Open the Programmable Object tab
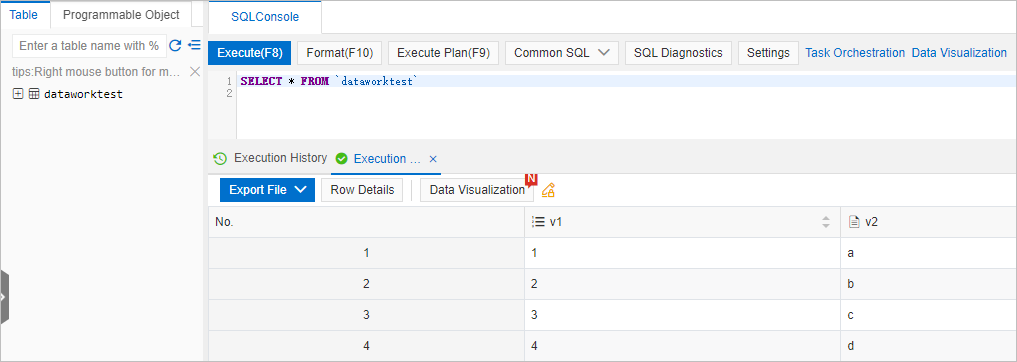The image size is (1017, 362). click(x=121, y=15)
